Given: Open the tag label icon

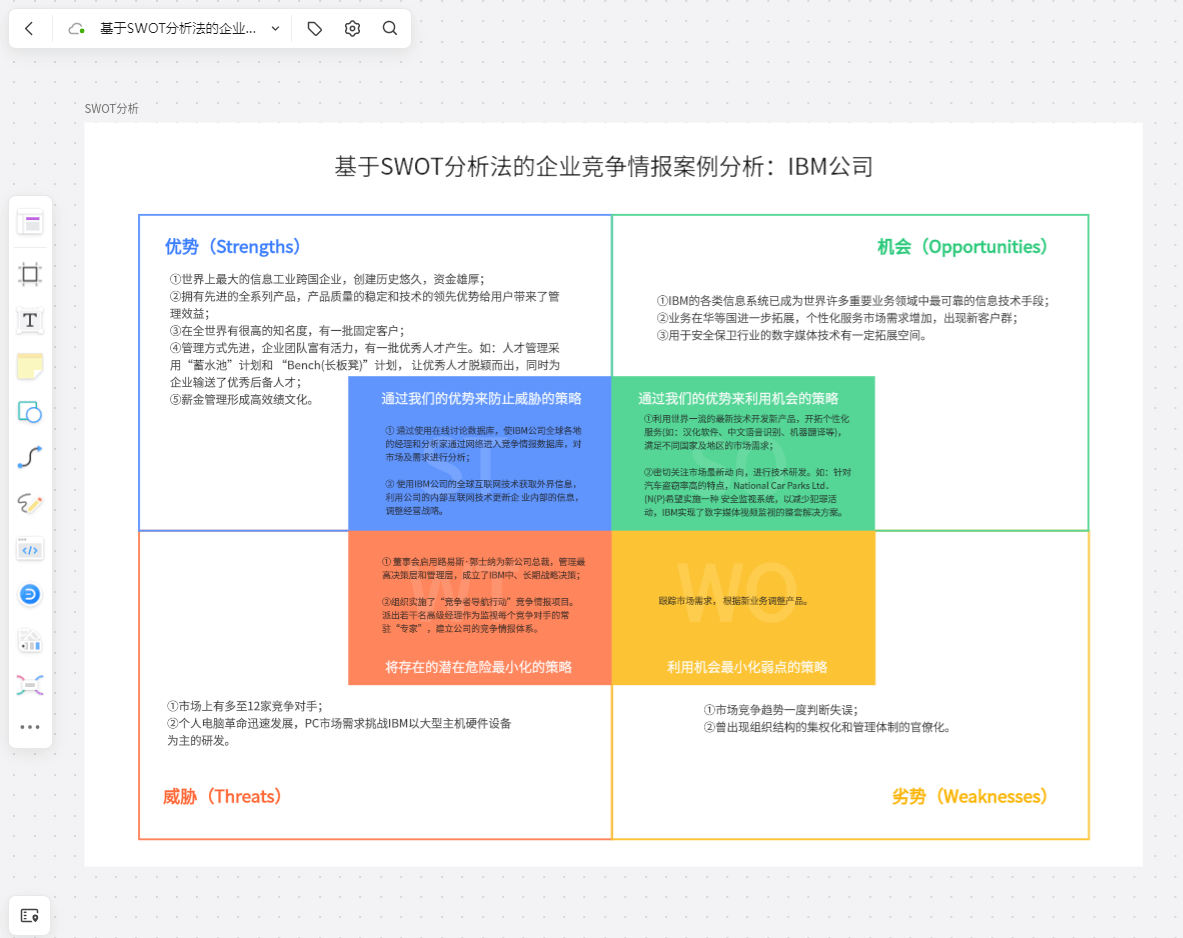Looking at the screenshot, I should [x=315, y=29].
